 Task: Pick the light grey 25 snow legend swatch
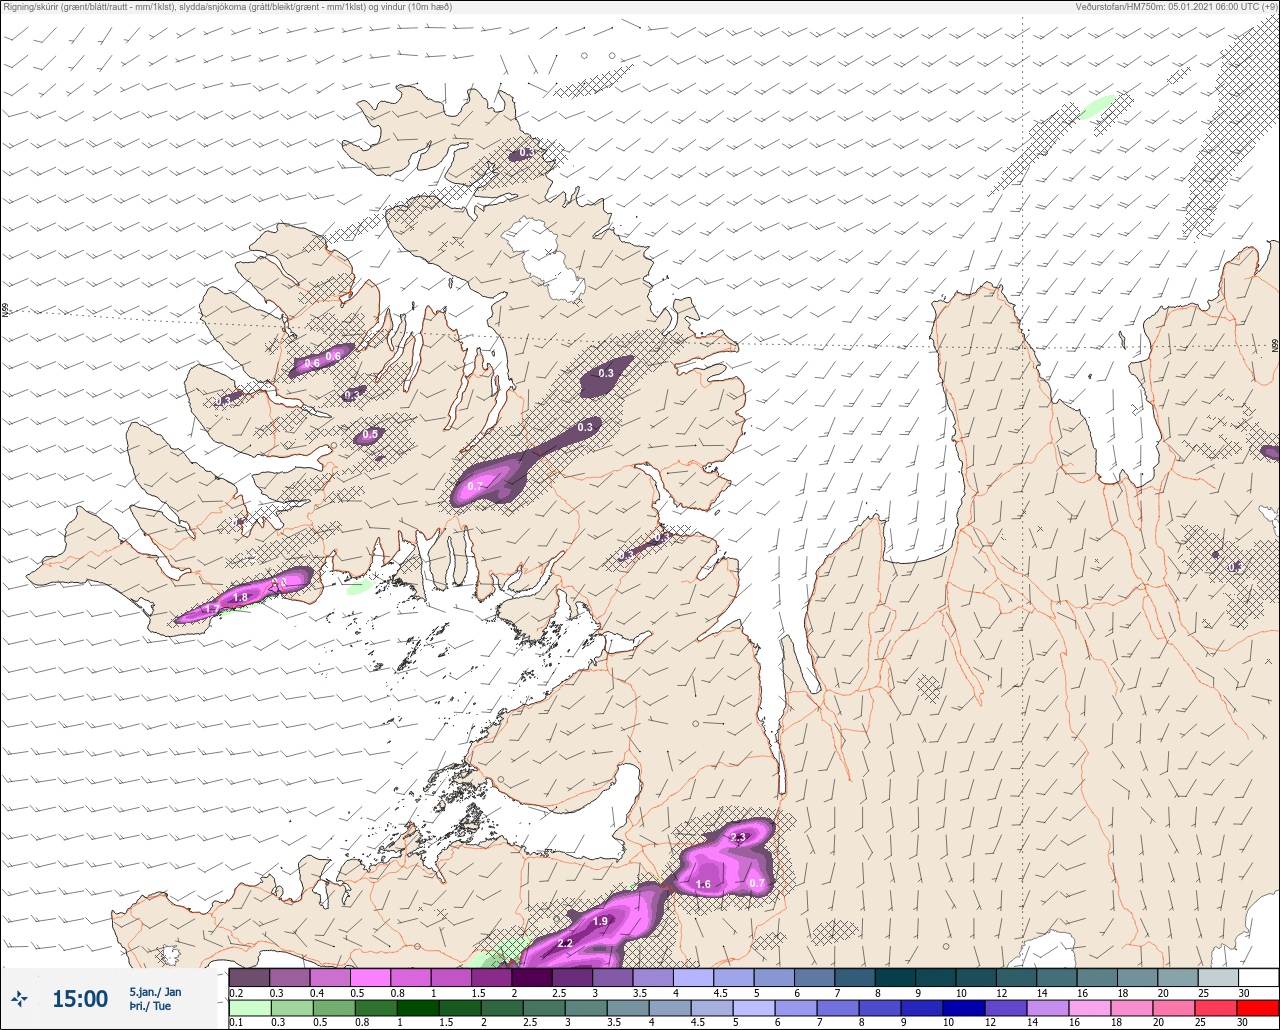(x=1217, y=977)
